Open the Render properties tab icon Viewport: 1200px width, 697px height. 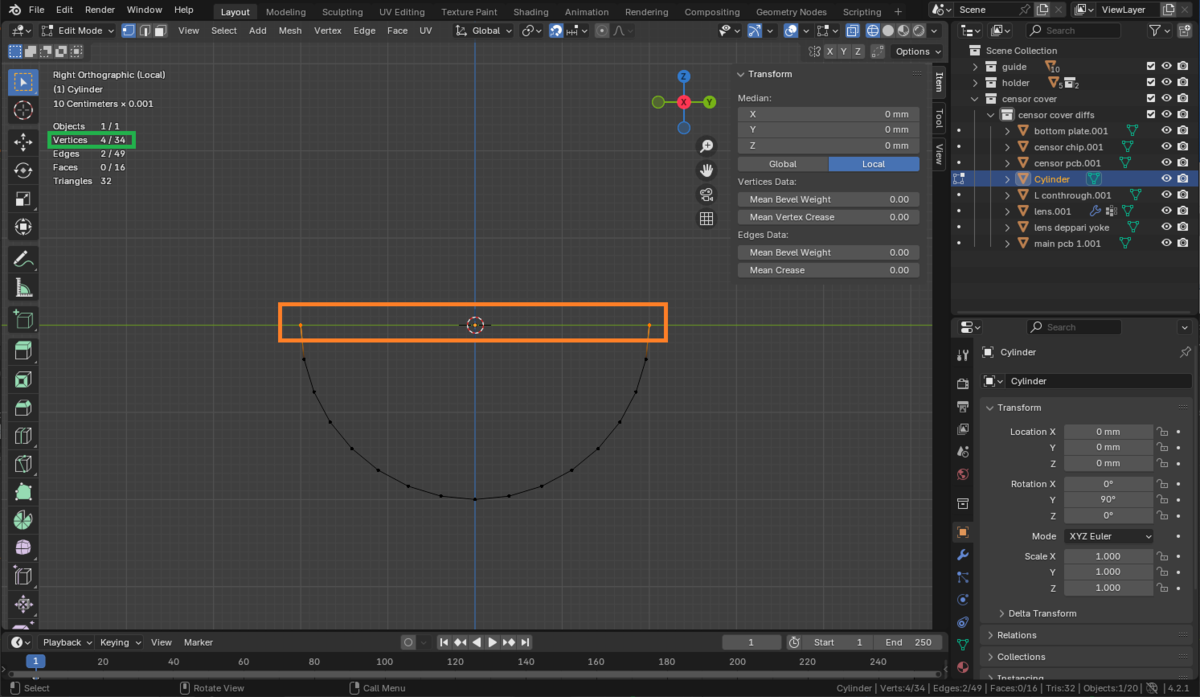(x=962, y=384)
